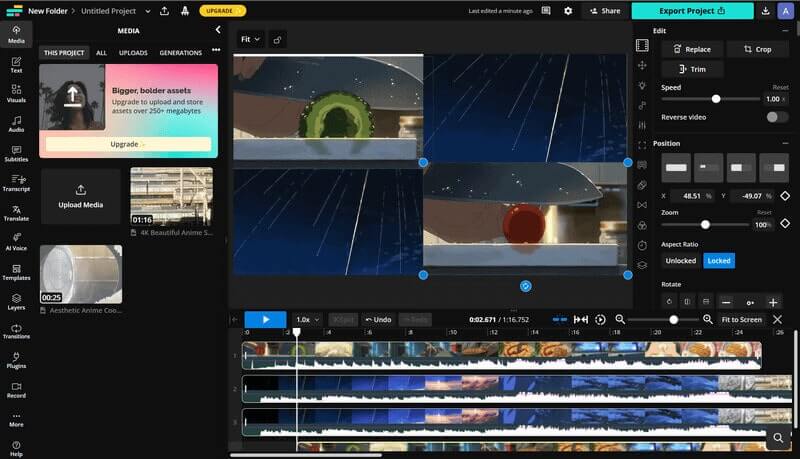Toggle the Reverse video switch

point(776,117)
